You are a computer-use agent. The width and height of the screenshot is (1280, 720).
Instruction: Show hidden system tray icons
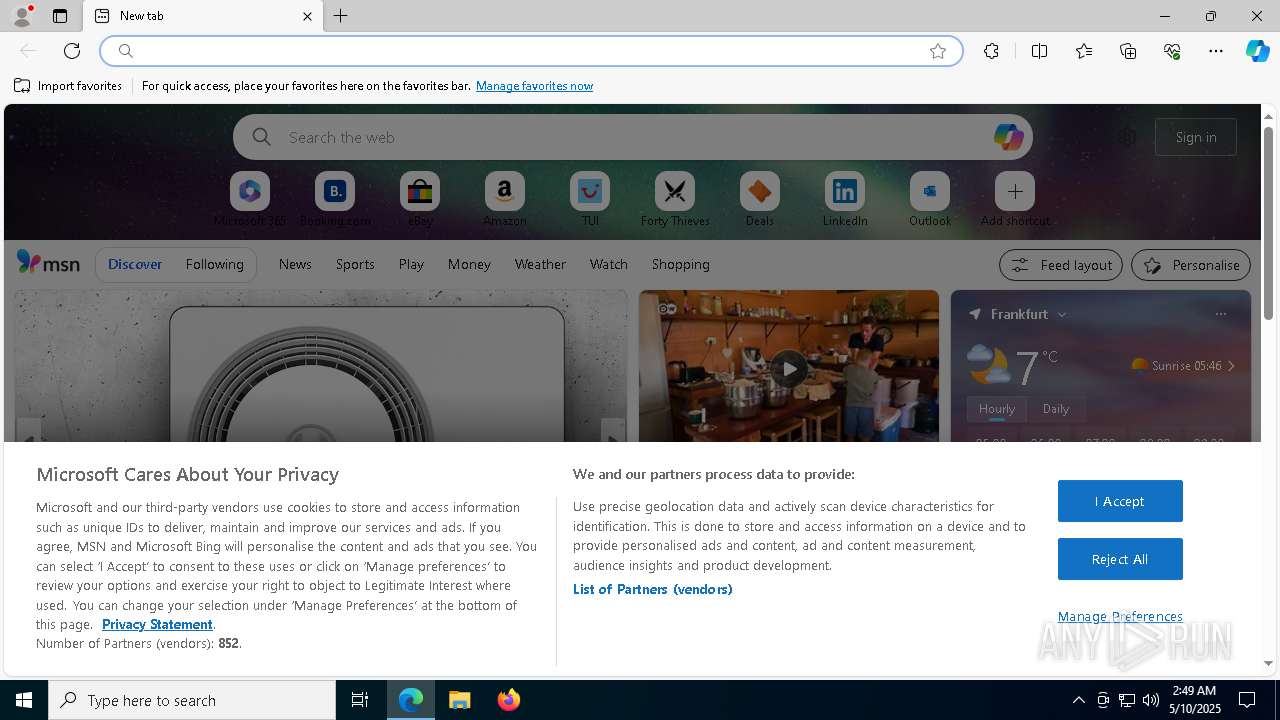(1078, 700)
